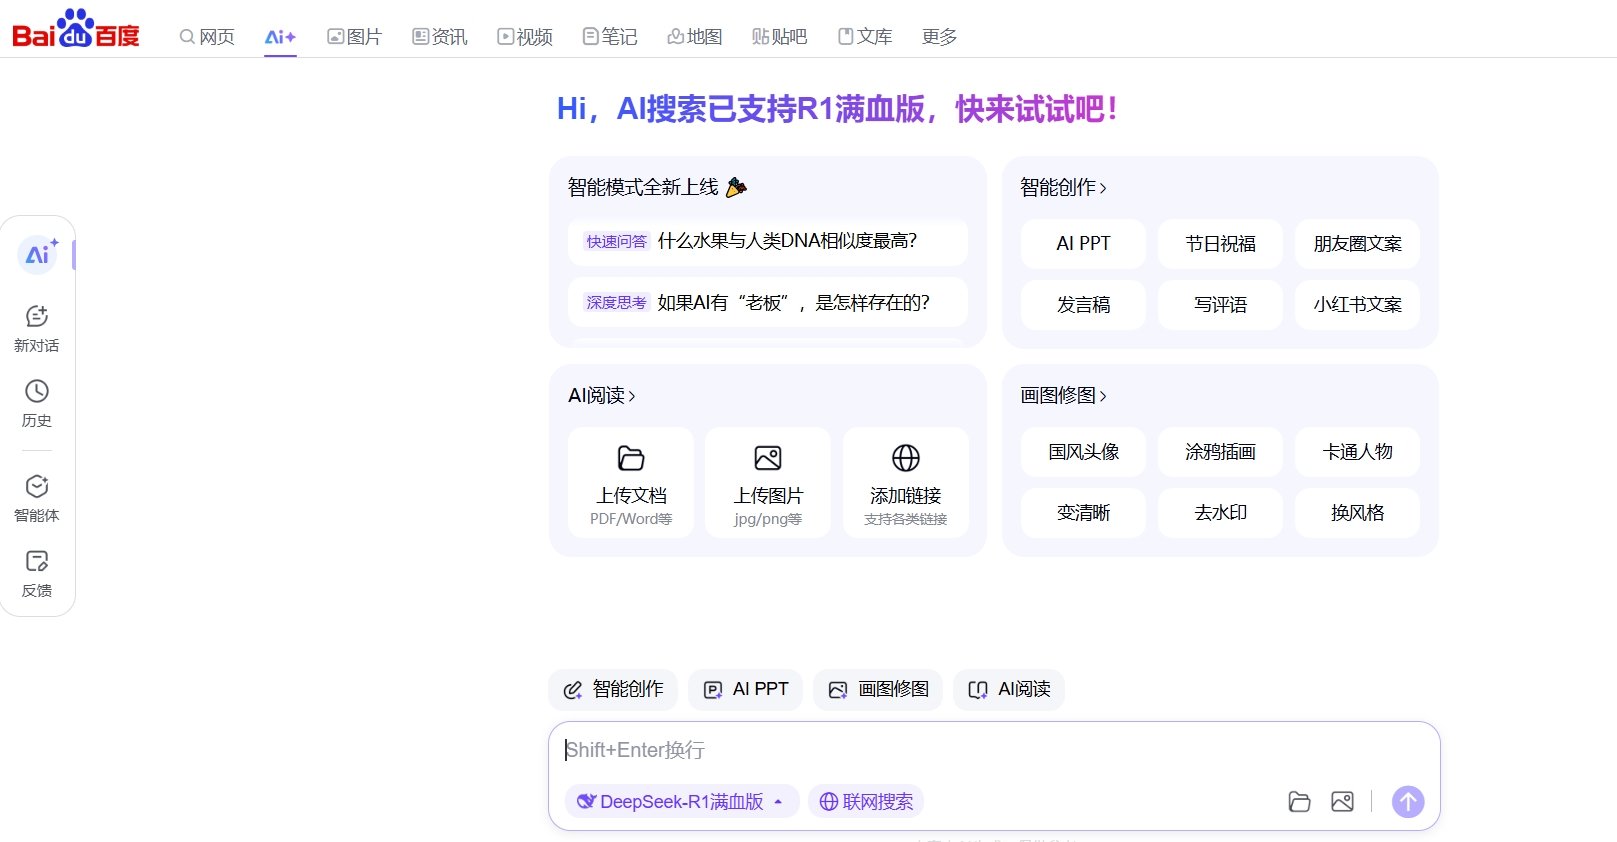1617x842 pixels.
Task: Select the 上传文档 PDF/Word card
Action: pyautogui.click(x=631, y=483)
